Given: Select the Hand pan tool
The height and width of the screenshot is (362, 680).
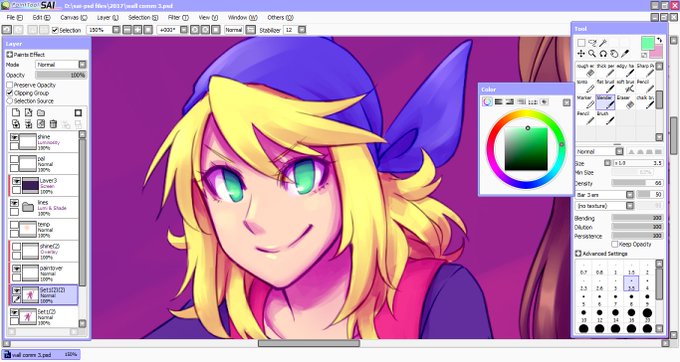Looking at the screenshot, I should pyautogui.click(x=614, y=54).
